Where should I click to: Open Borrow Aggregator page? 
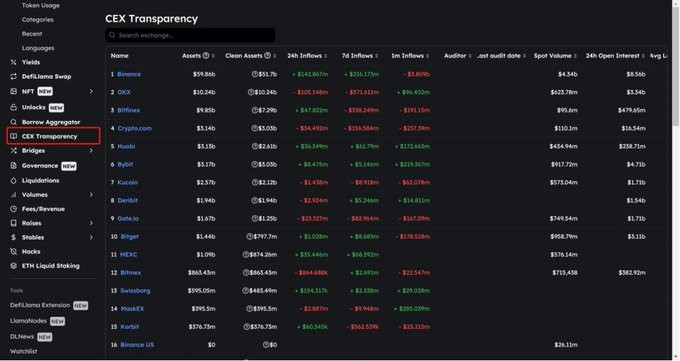coord(51,122)
